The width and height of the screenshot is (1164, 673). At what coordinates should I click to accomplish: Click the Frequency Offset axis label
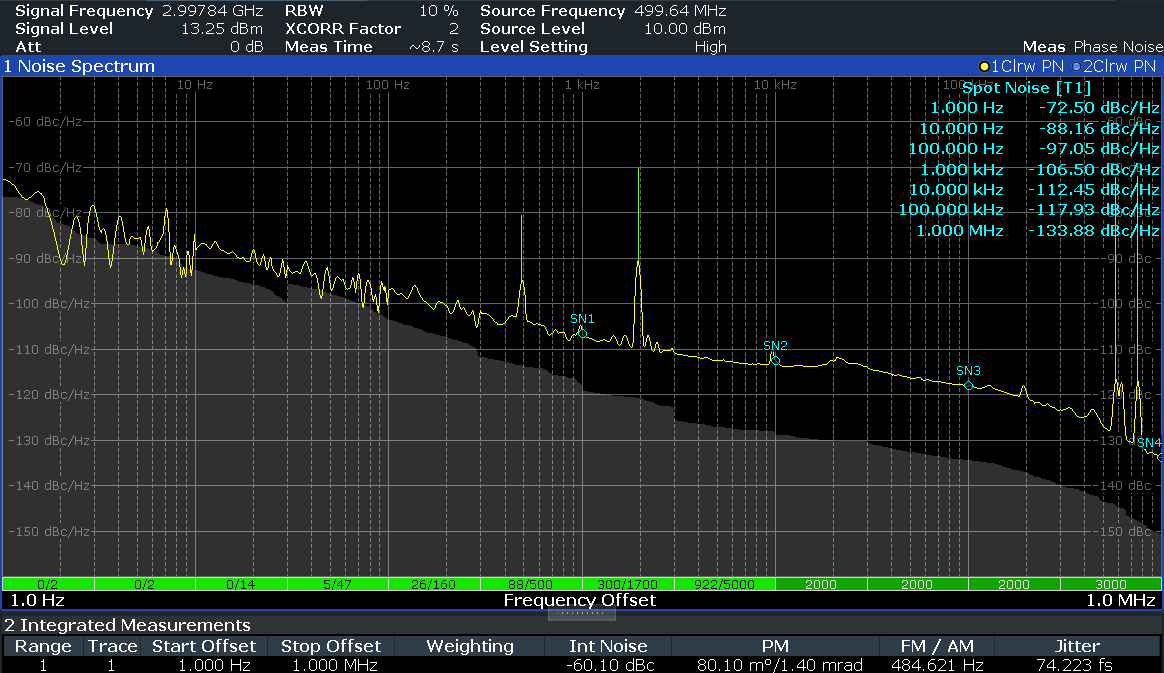[580, 600]
